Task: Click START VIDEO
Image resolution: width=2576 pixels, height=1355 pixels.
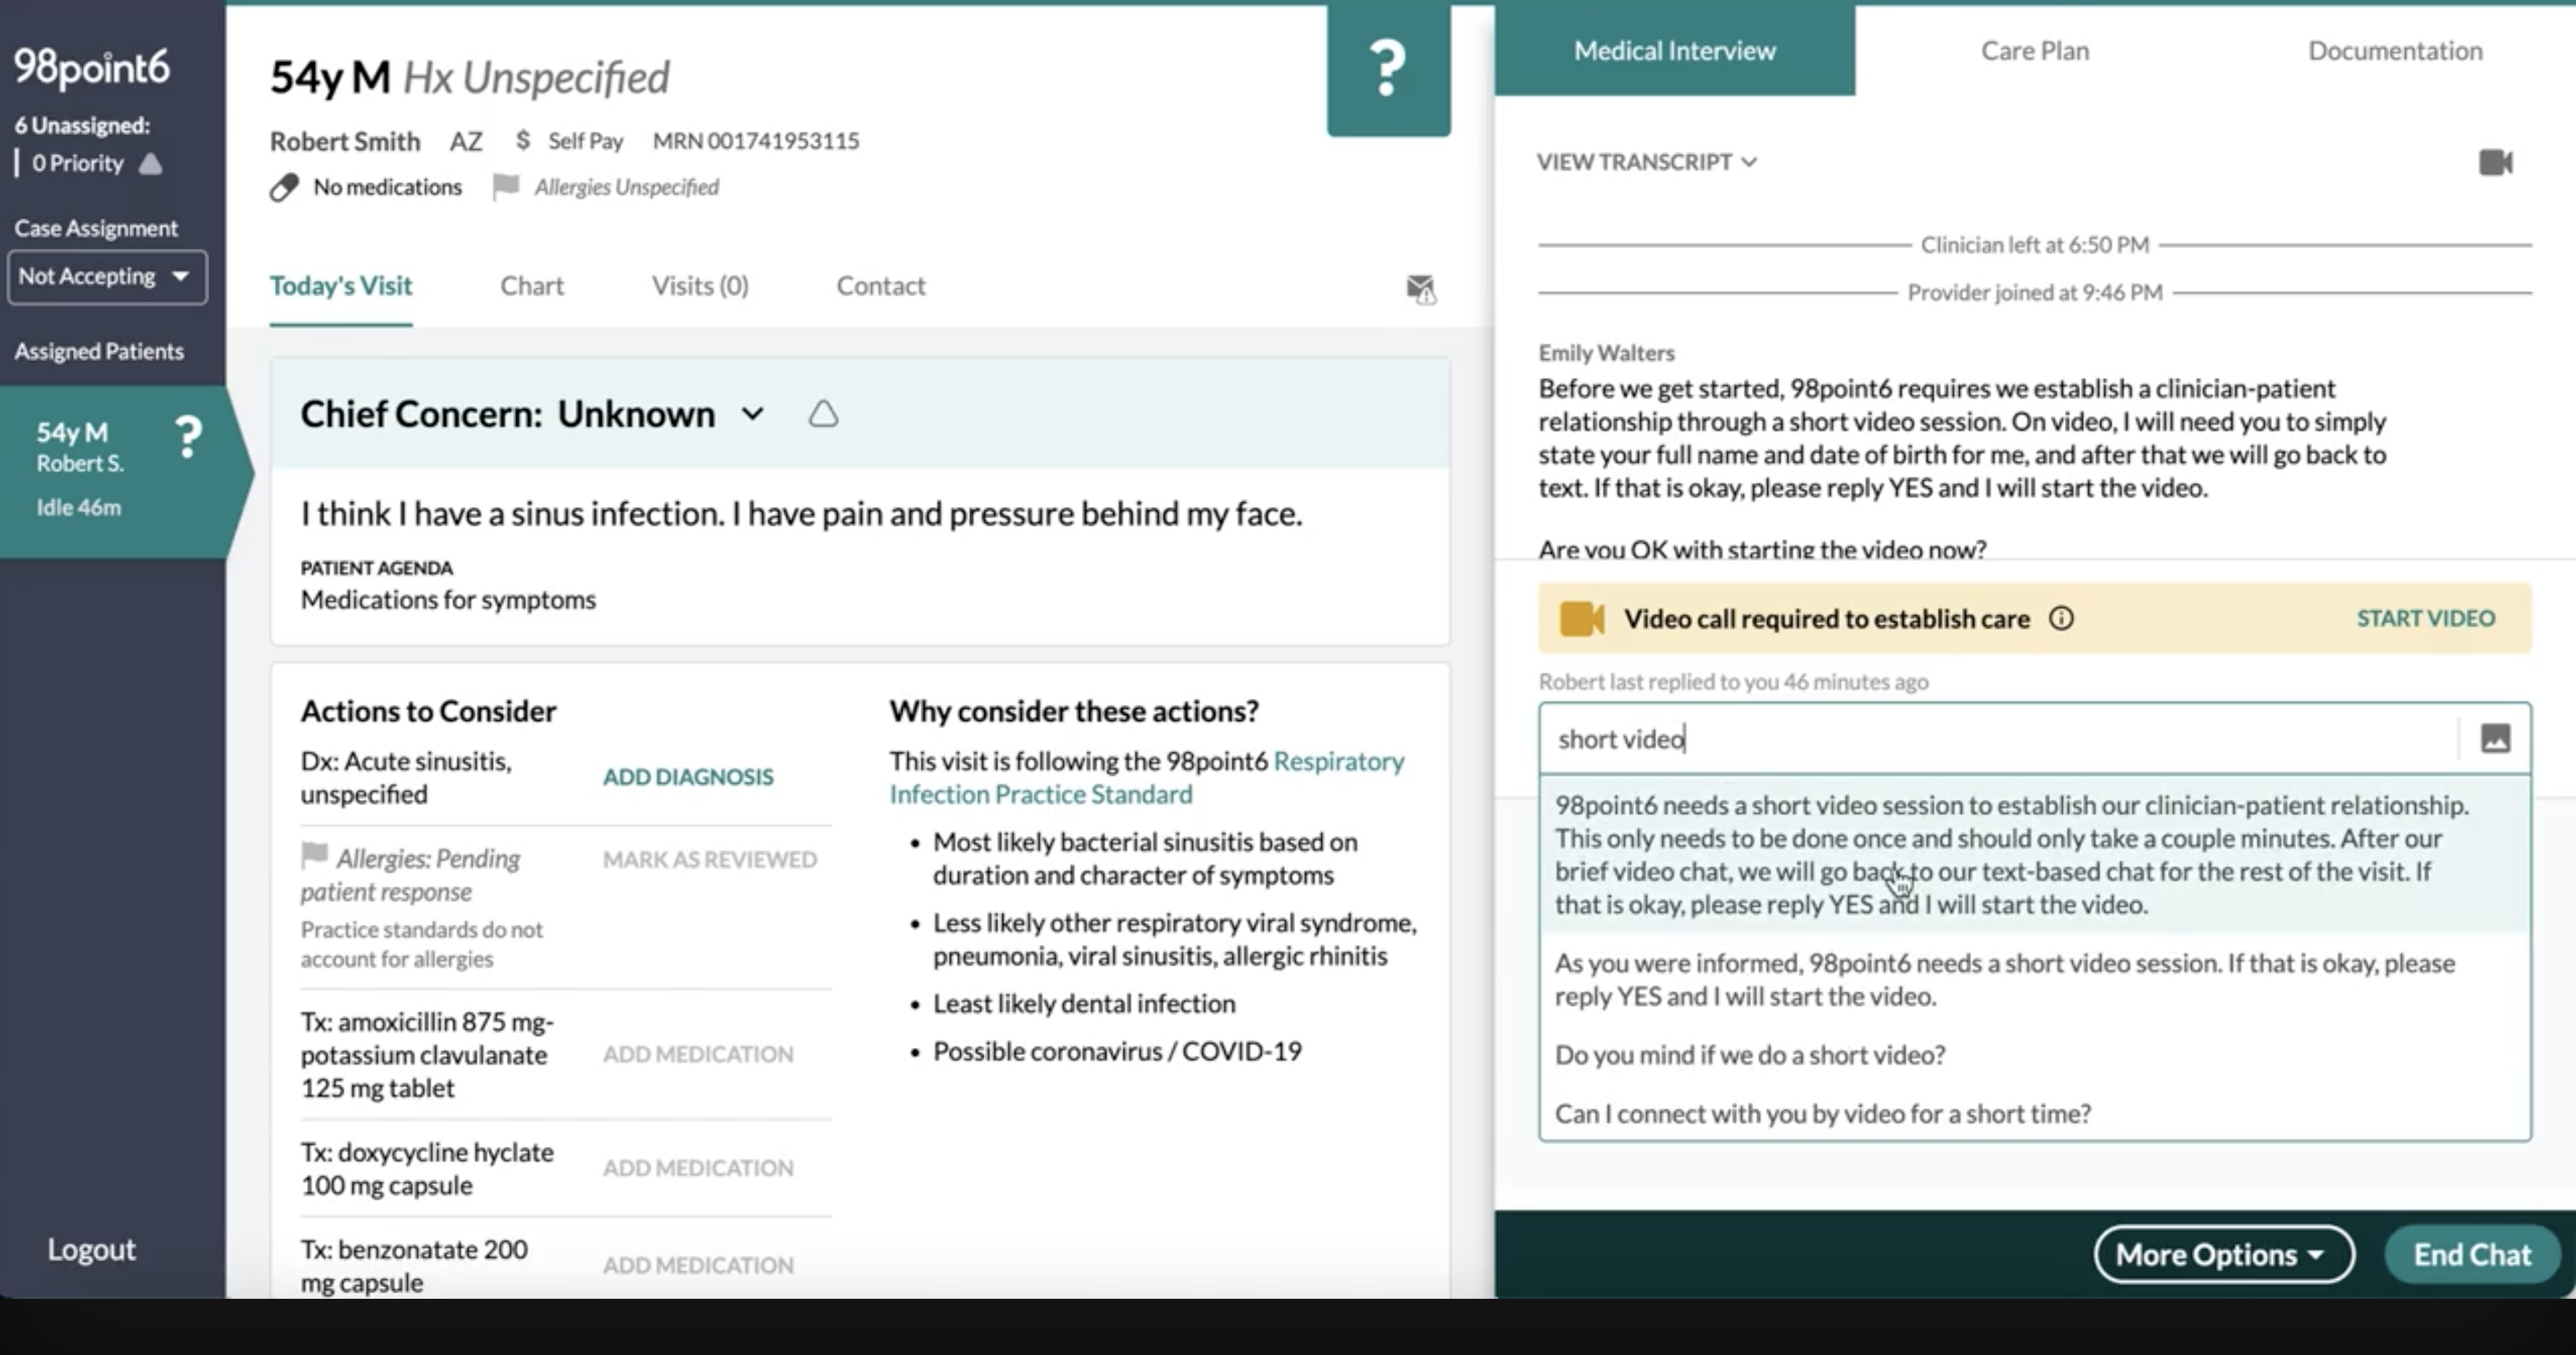Action: click(x=2425, y=618)
